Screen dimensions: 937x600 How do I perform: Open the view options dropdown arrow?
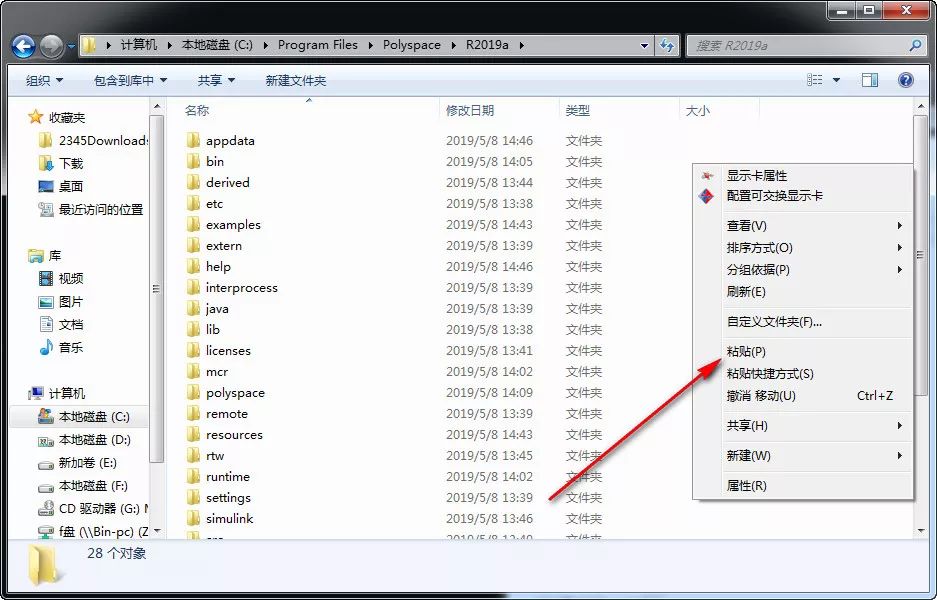tap(836, 80)
